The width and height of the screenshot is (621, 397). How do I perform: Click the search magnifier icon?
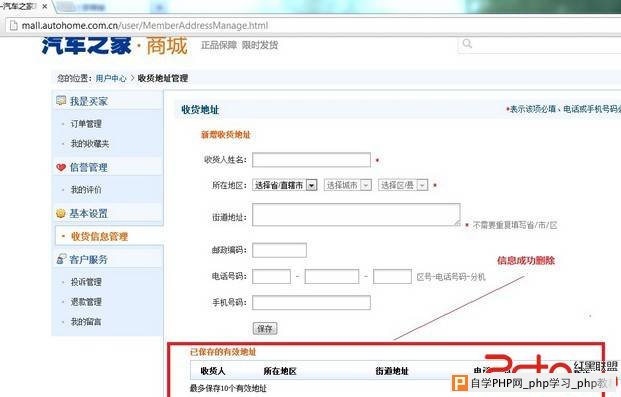(467, 43)
